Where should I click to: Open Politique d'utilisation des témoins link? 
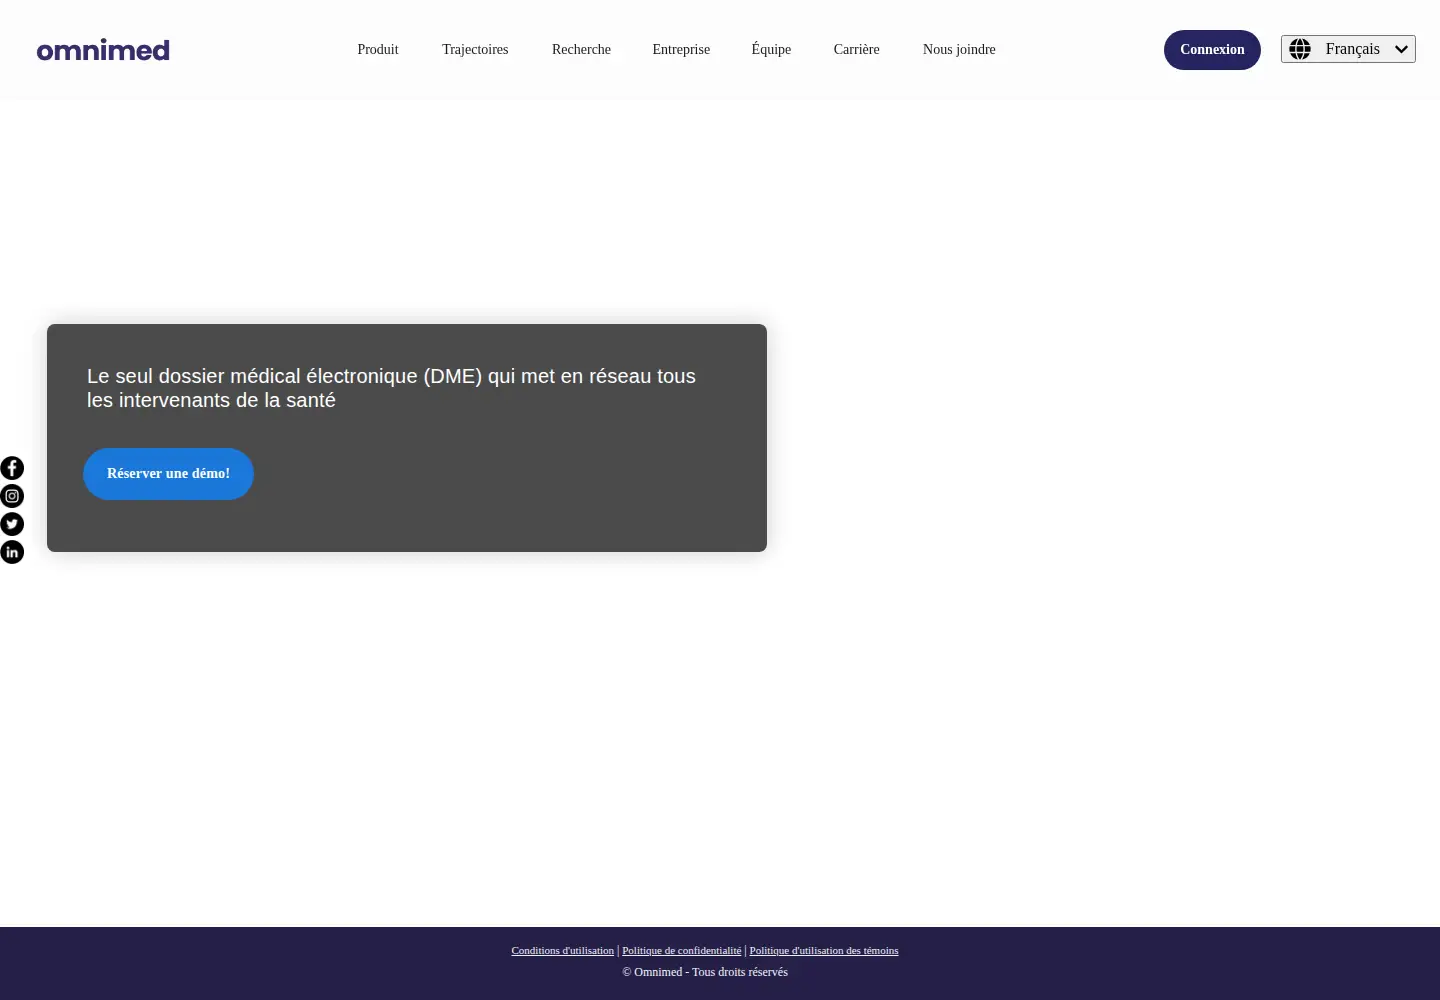pyautogui.click(x=824, y=950)
